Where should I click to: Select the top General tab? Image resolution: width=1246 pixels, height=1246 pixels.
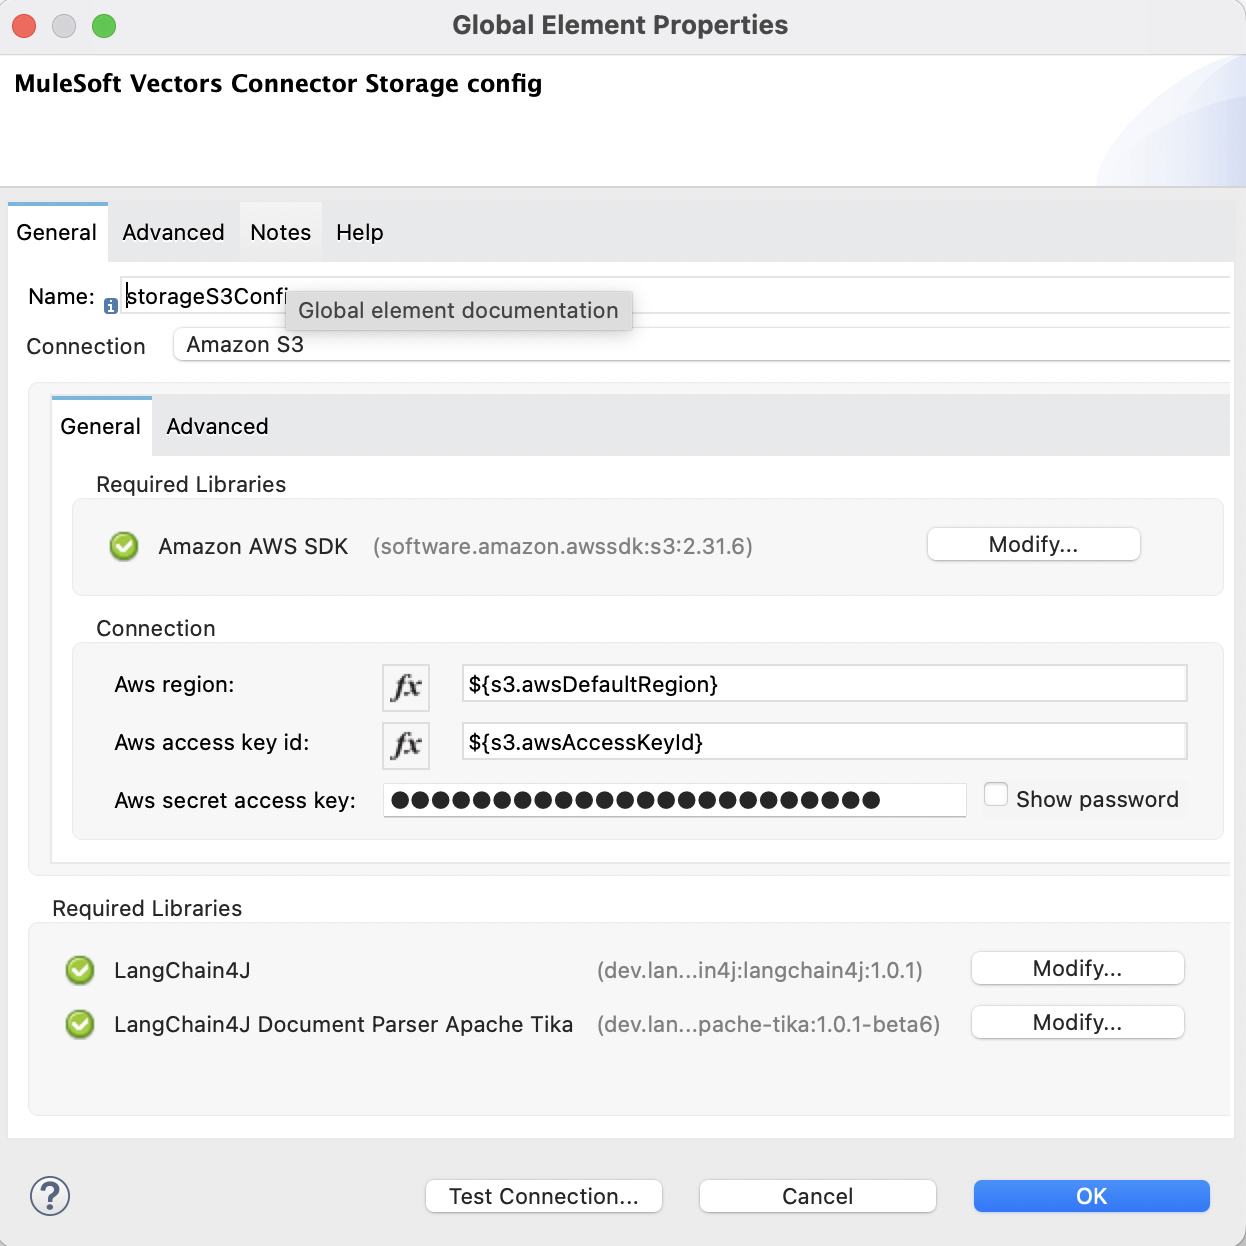click(x=57, y=232)
